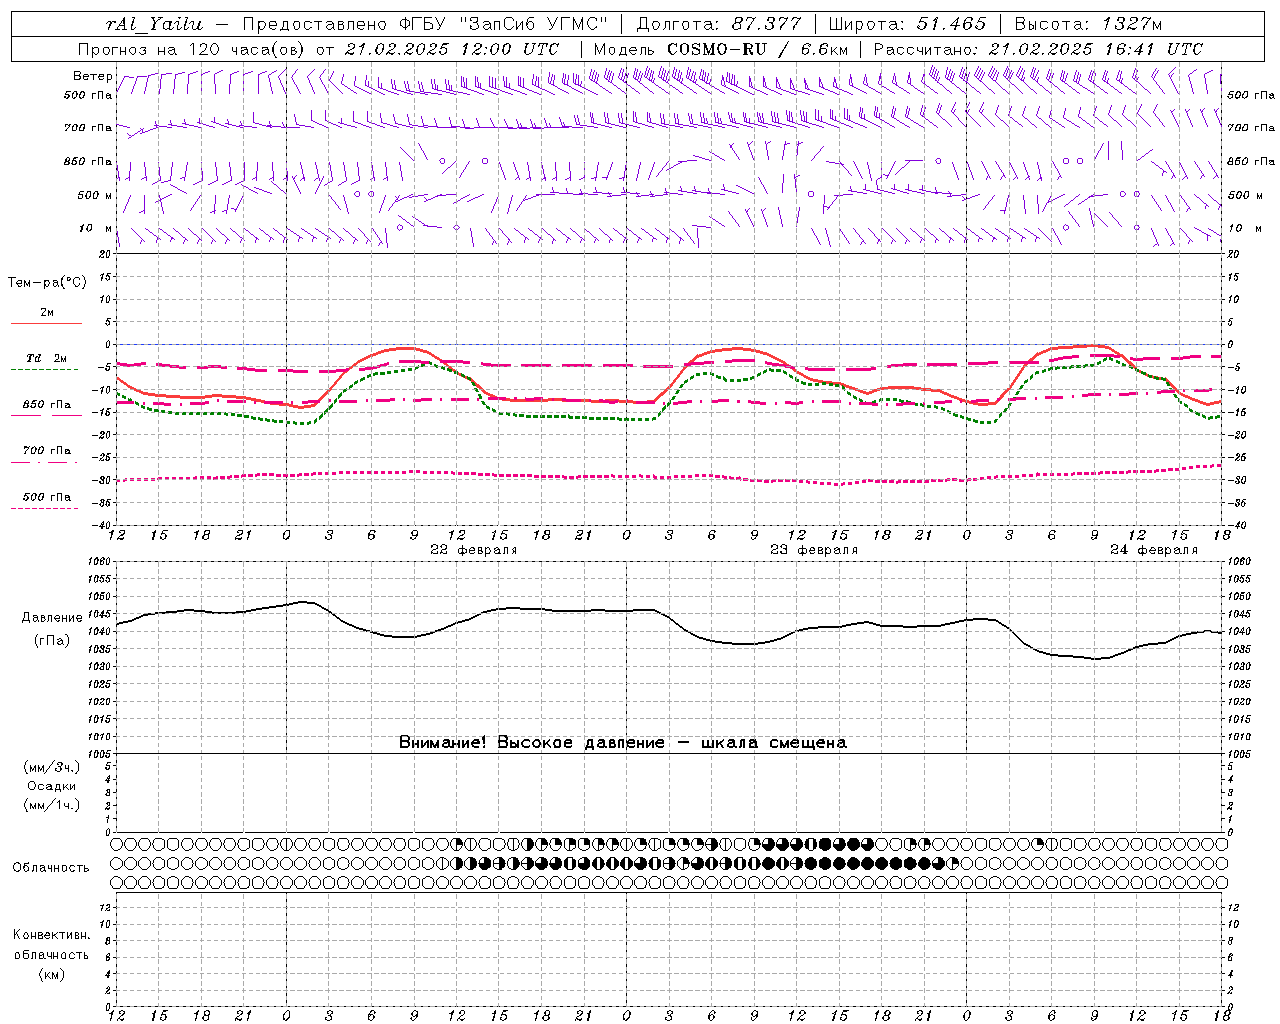Click the "Рассчитано: 21.02.2025 16:41 UTC" text
This screenshot has height=1024, width=1280.
pos(1038,49)
